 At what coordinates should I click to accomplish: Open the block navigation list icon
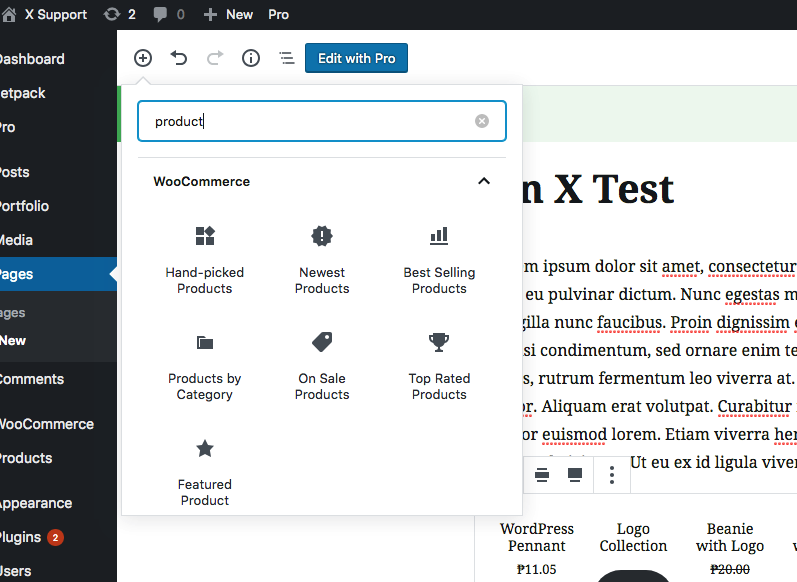coord(287,58)
